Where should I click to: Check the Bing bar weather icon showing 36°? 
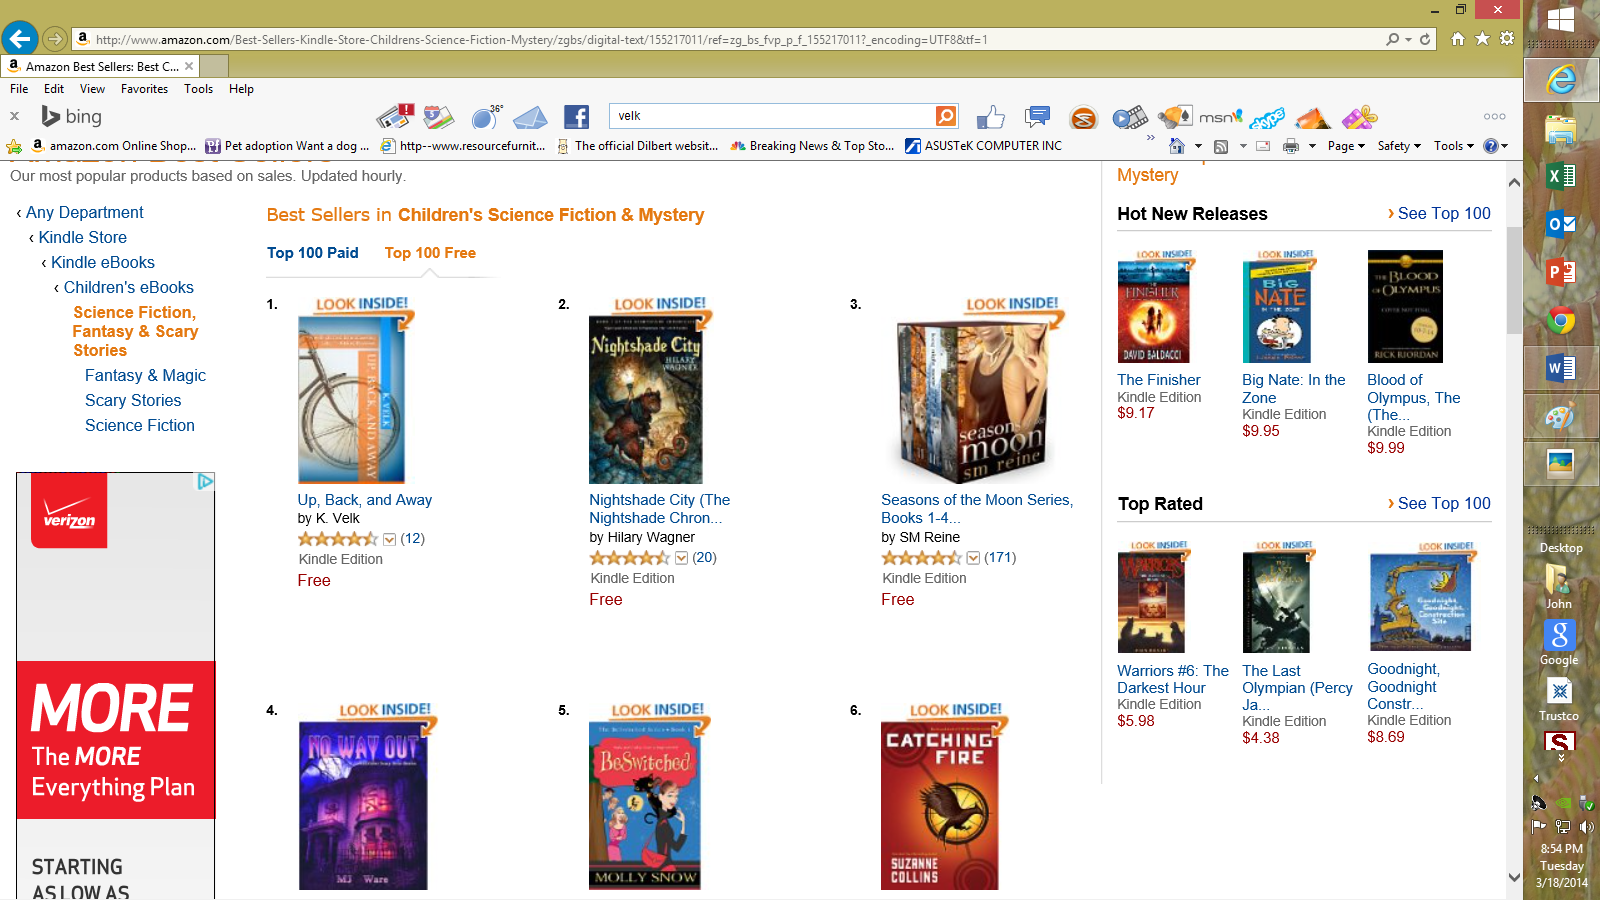pyautogui.click(x=486, y=117)
